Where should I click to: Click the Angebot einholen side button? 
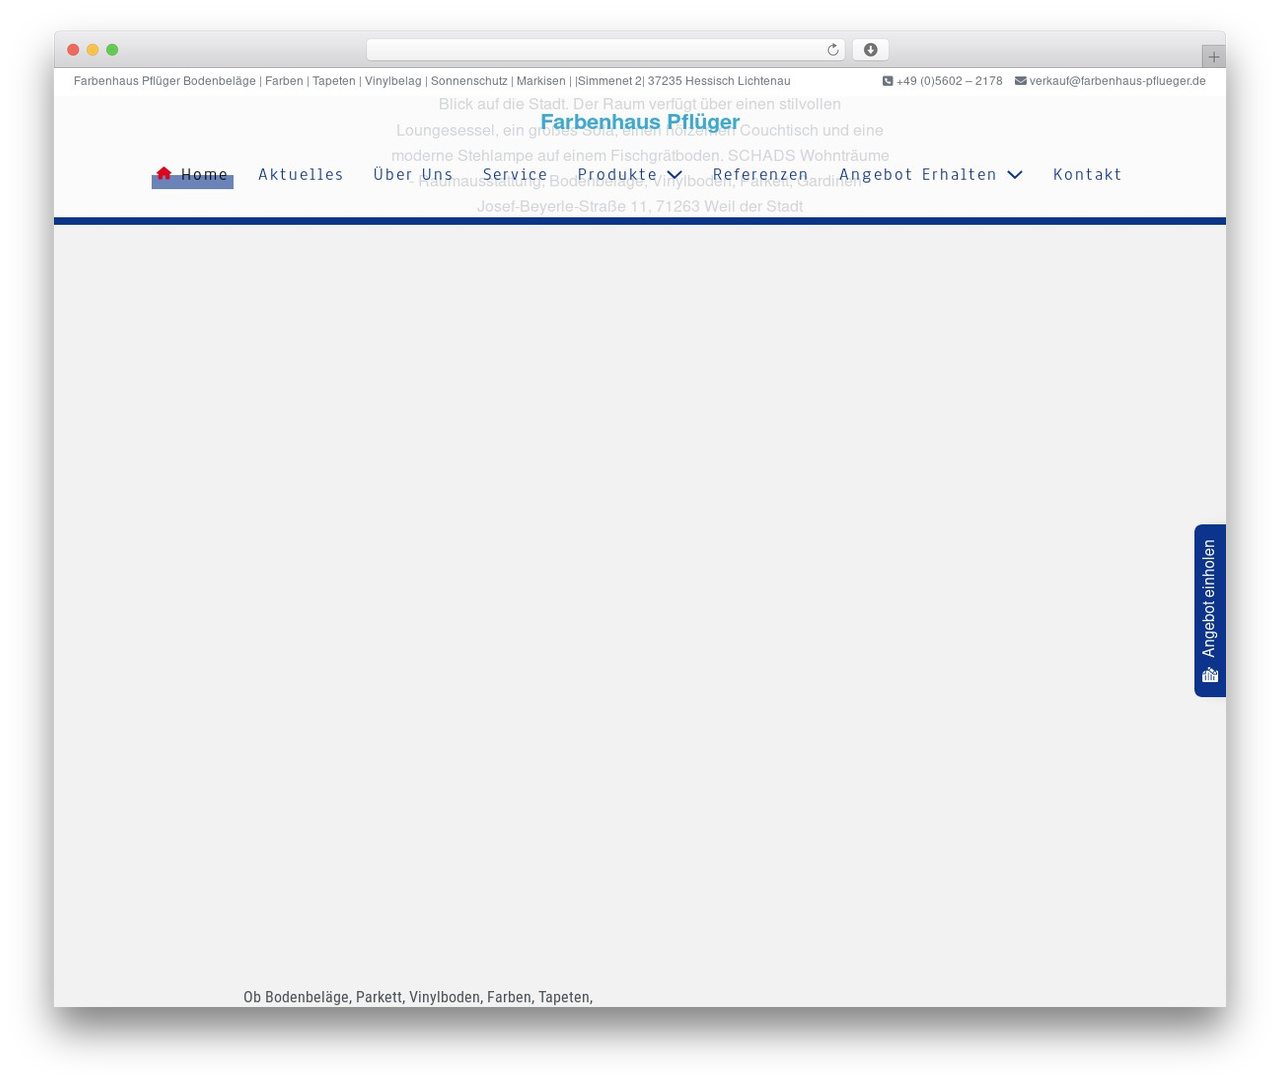1210,610
